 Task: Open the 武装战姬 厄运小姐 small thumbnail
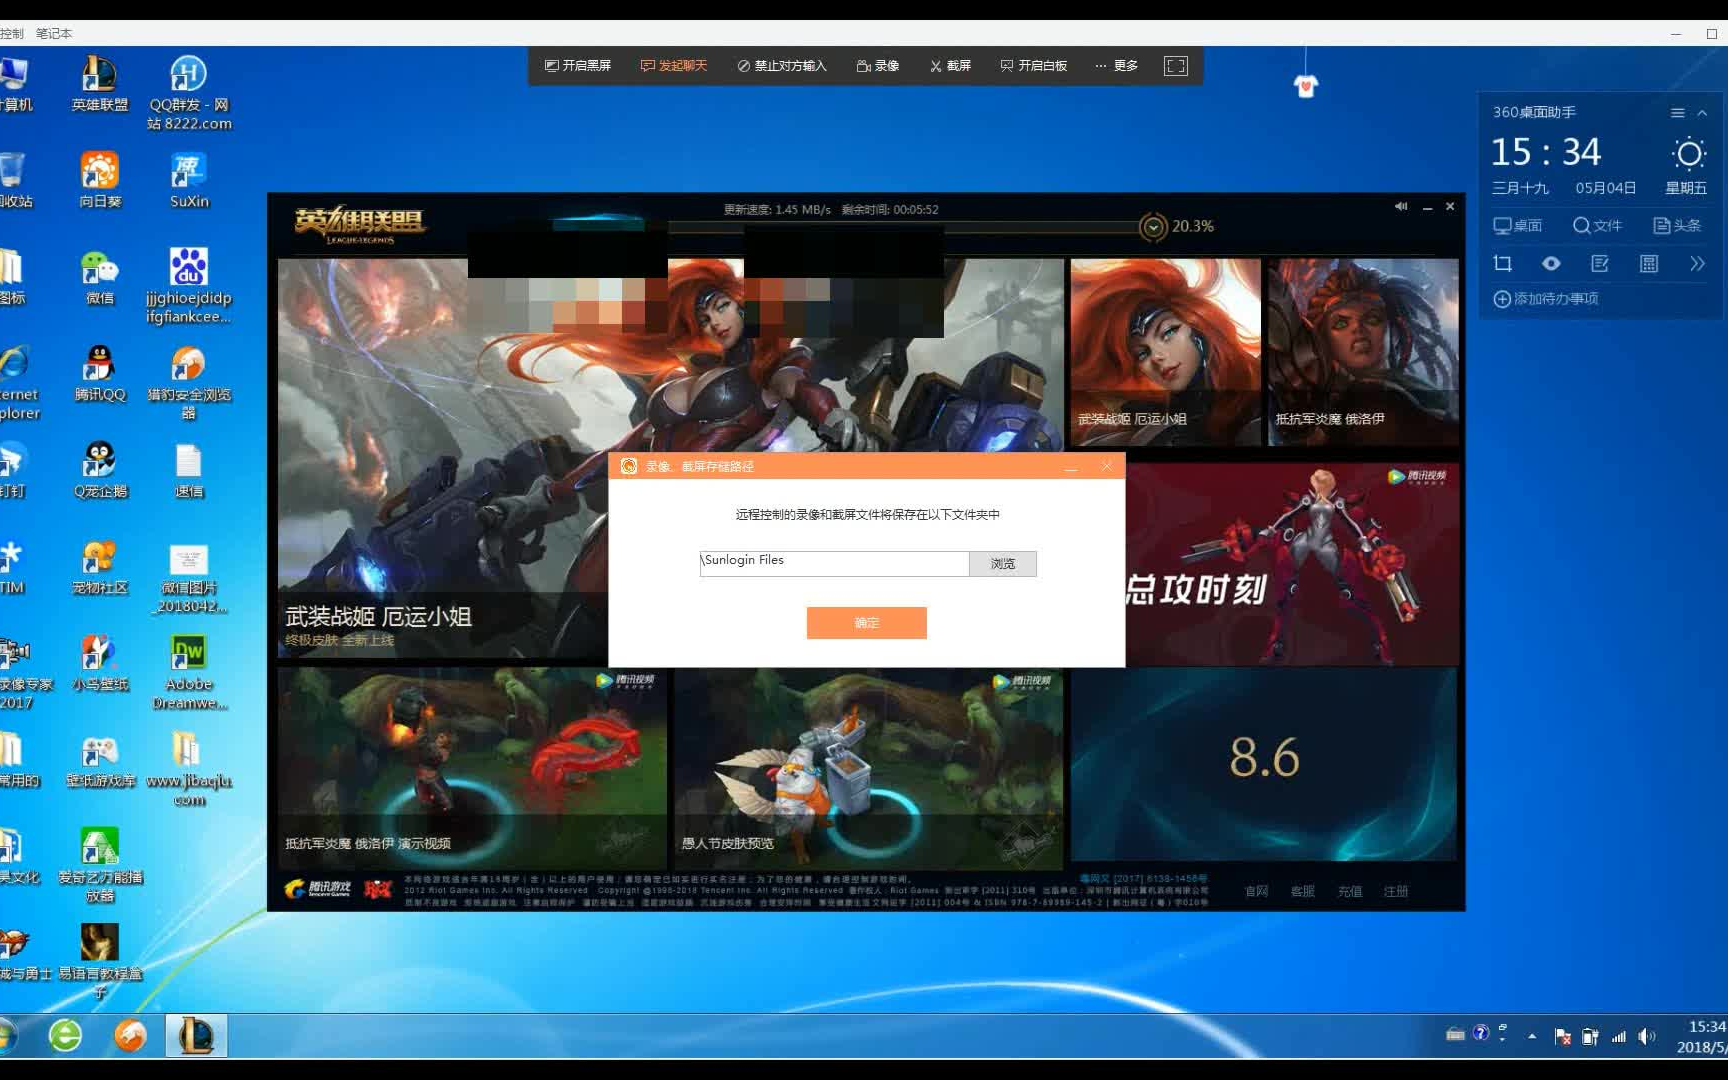point(1166,352)
